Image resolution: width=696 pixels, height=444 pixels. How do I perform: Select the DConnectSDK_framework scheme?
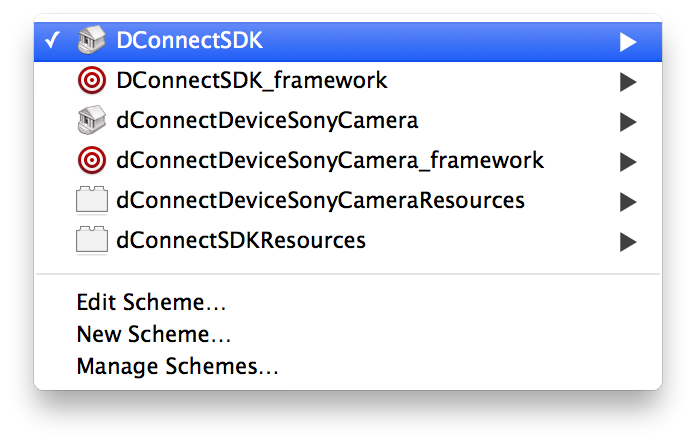pyautogui.click(x=252, y=80)
